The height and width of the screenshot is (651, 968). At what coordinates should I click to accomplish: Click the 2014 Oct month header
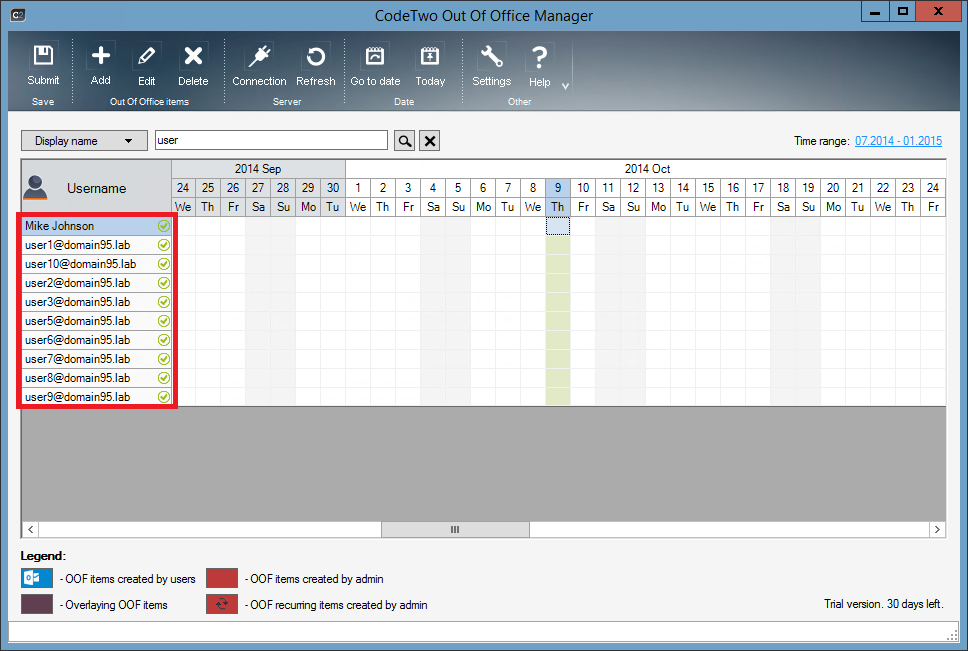tap(646, 169)
